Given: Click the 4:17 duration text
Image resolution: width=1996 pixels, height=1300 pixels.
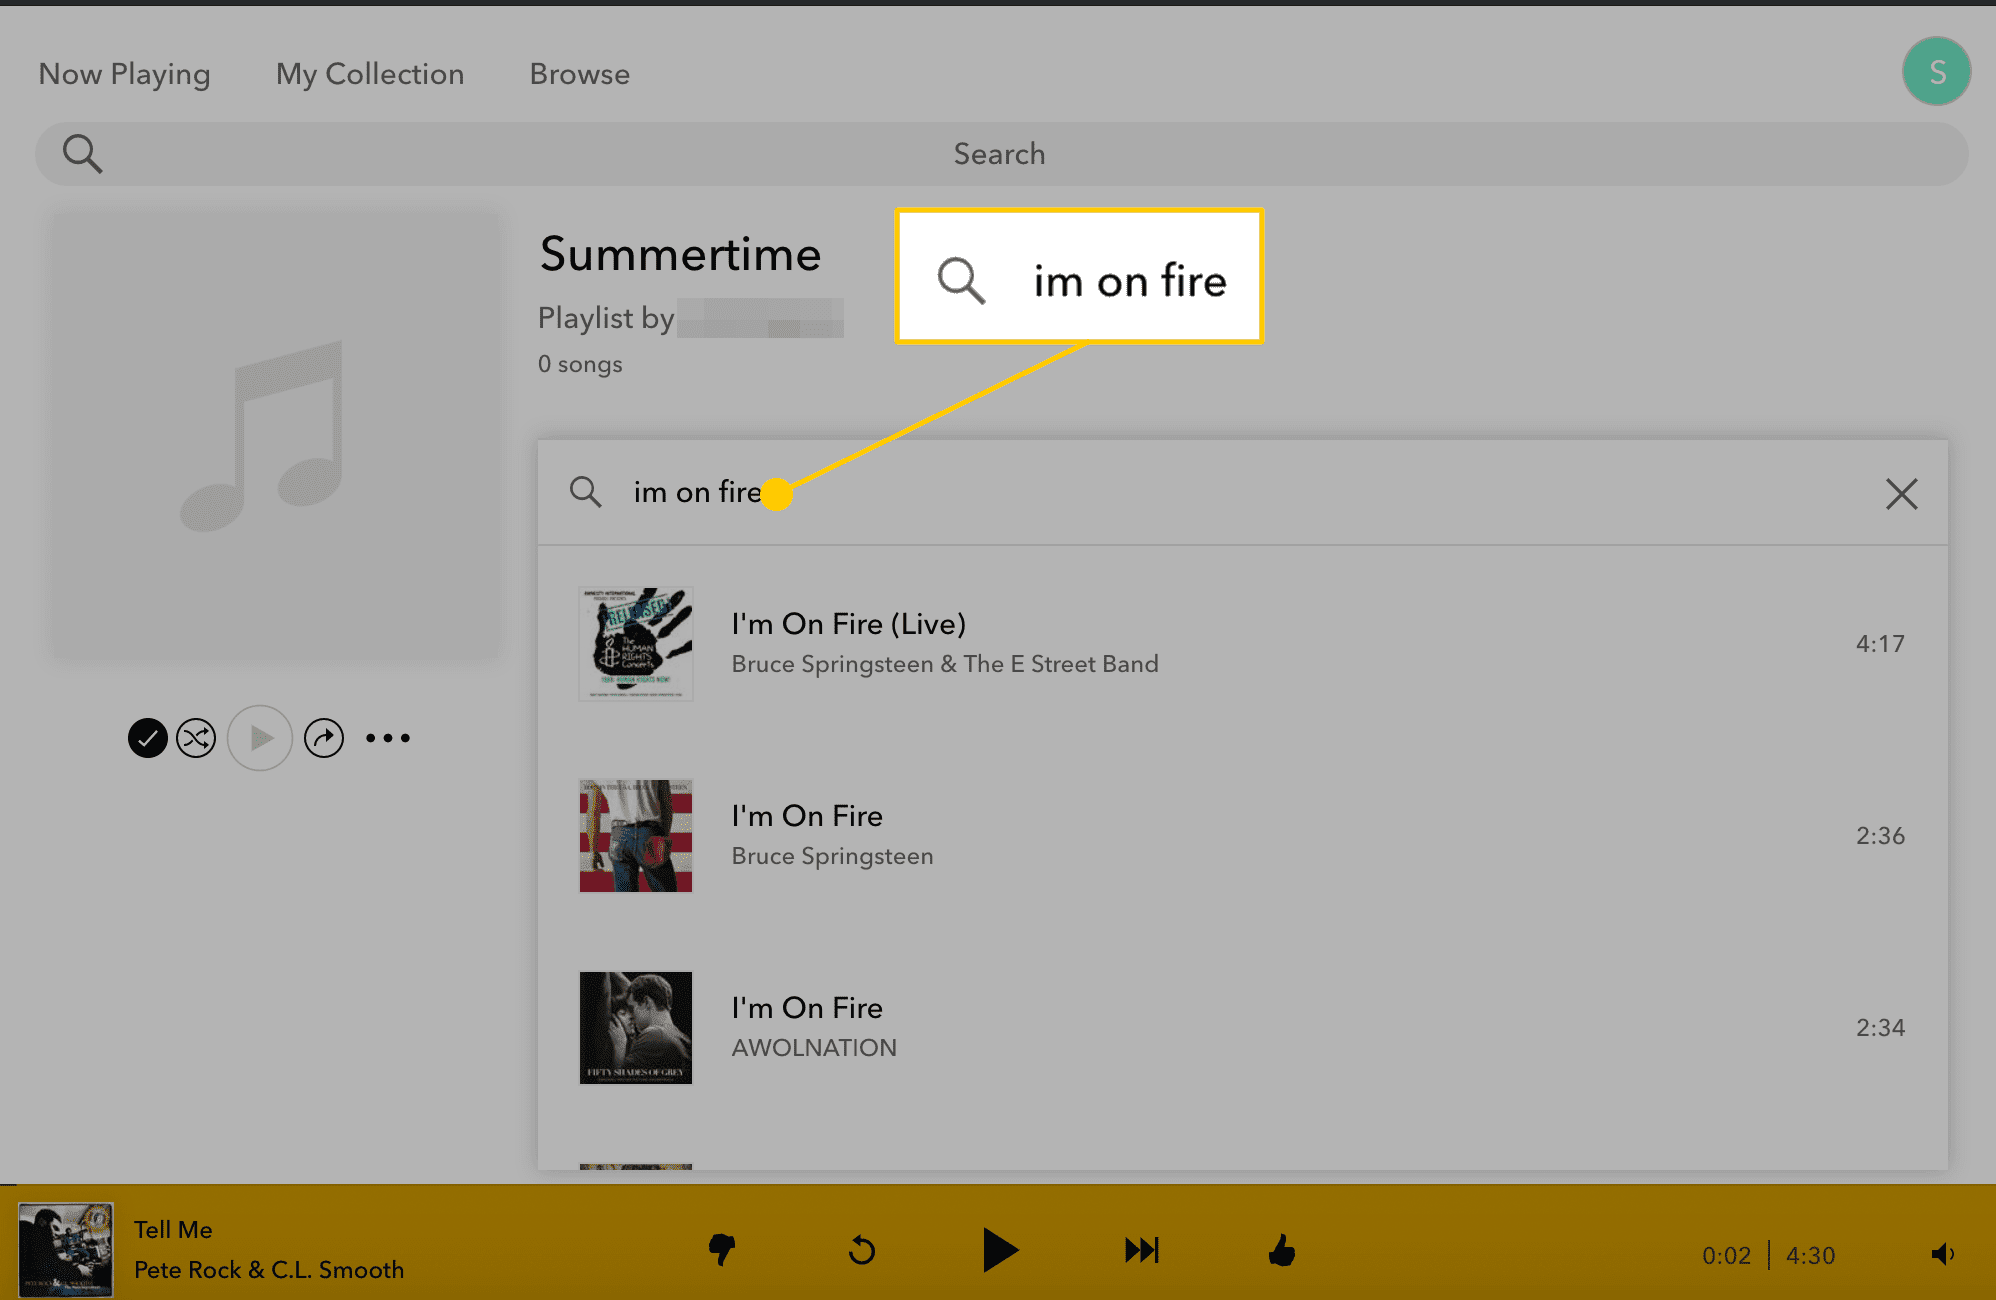Looking at the screenshot, I should pyautogui.click(x=1880, y=644).
